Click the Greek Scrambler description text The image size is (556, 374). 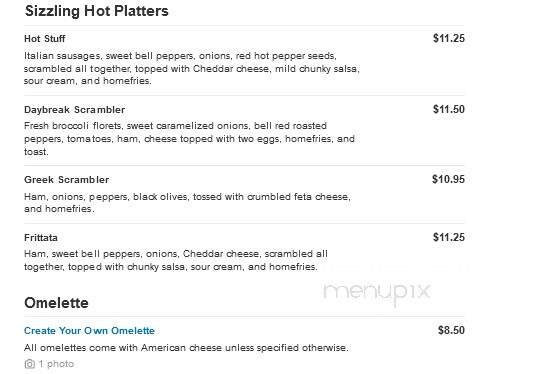point(187,203)
